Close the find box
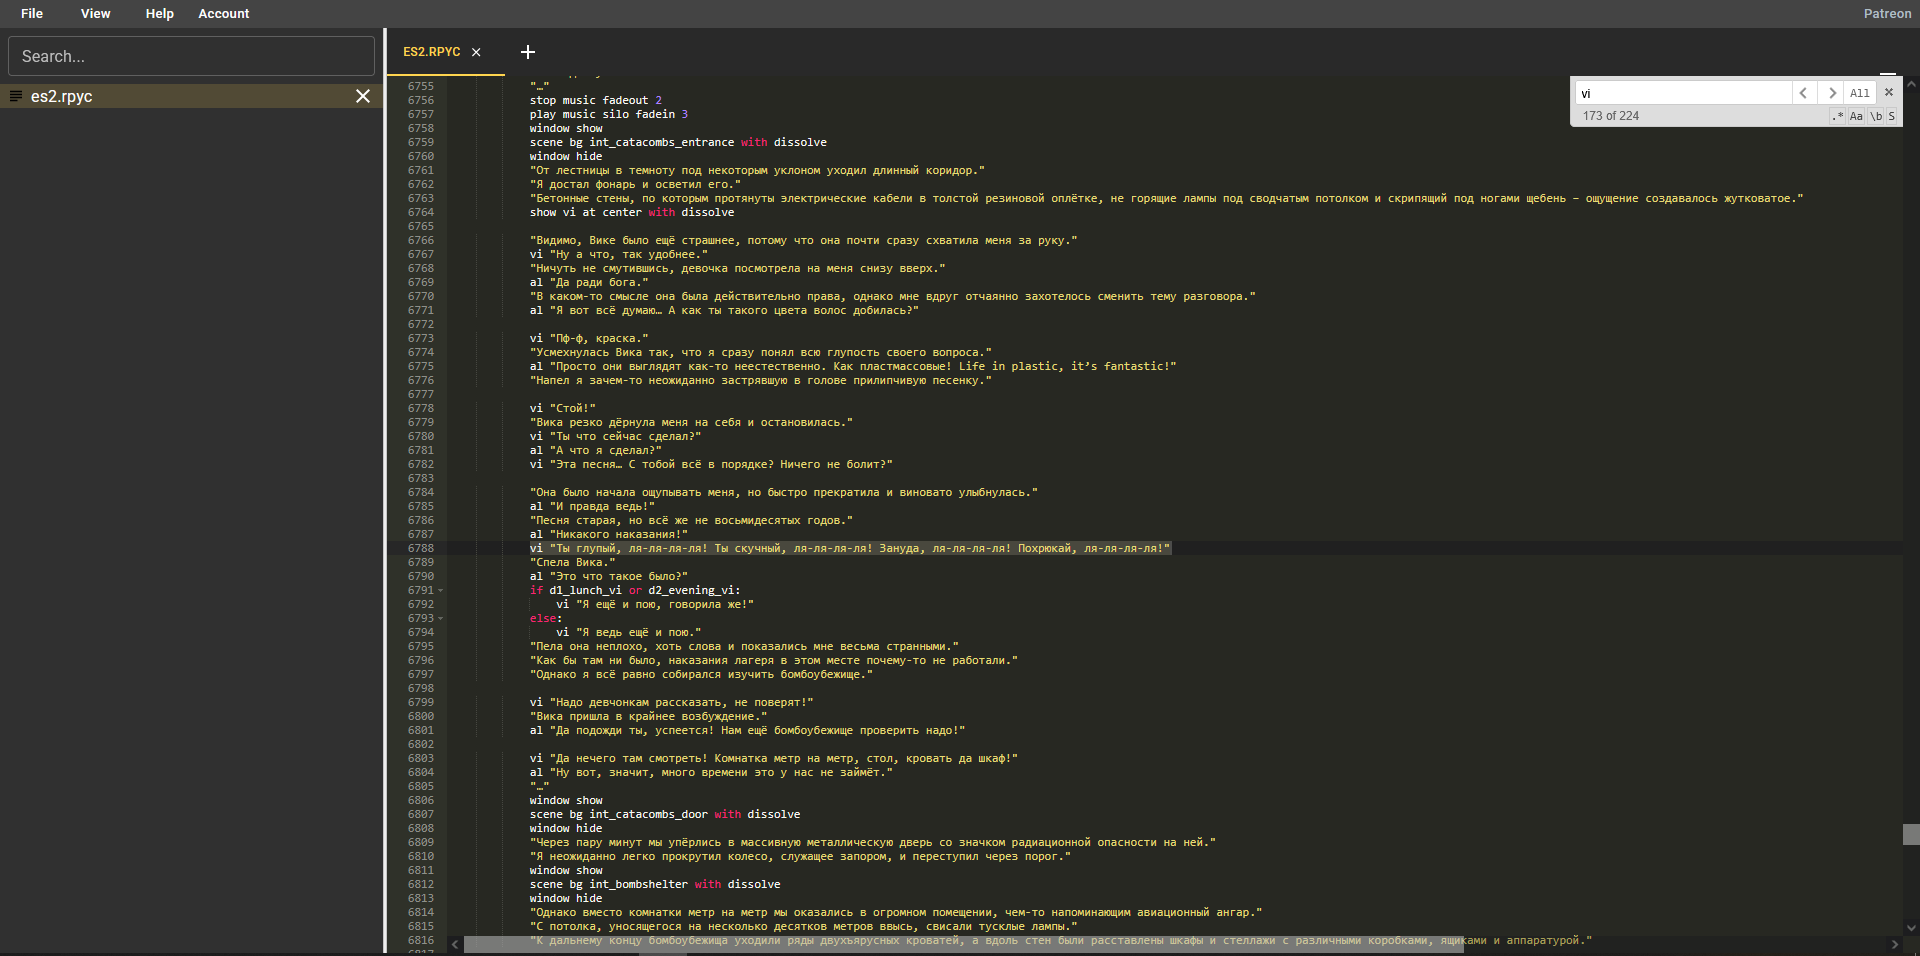 click(1888, 92)
